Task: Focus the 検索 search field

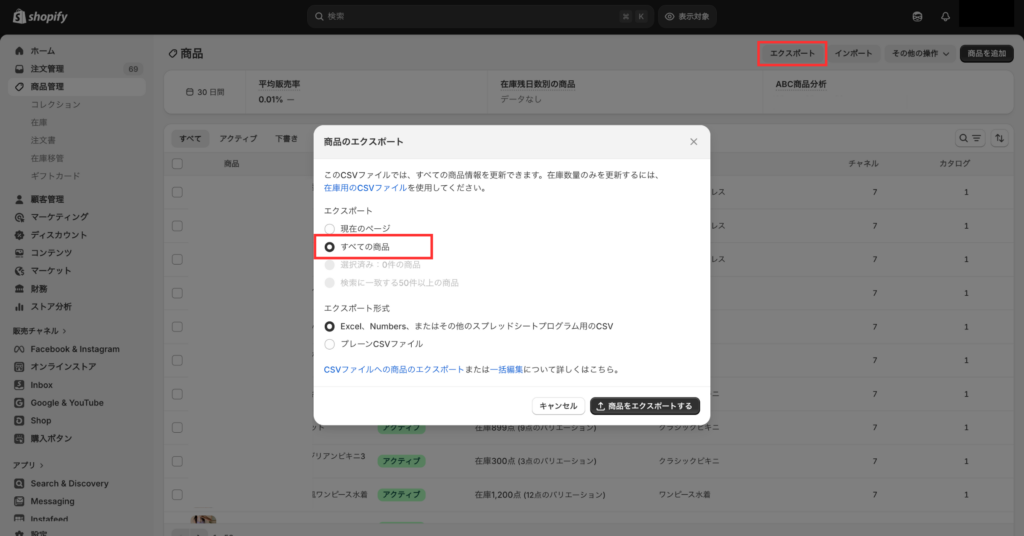Action: (480, 16)
